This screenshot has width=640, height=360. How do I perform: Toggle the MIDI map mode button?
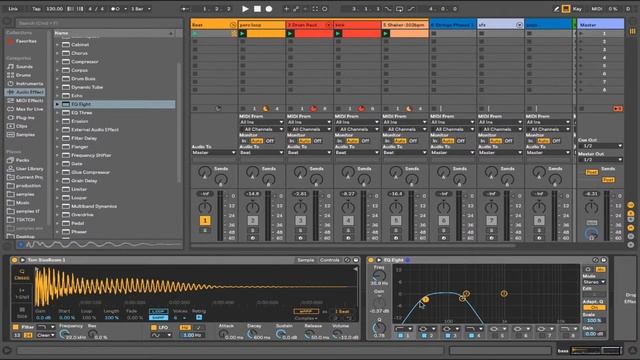[597, 9]
